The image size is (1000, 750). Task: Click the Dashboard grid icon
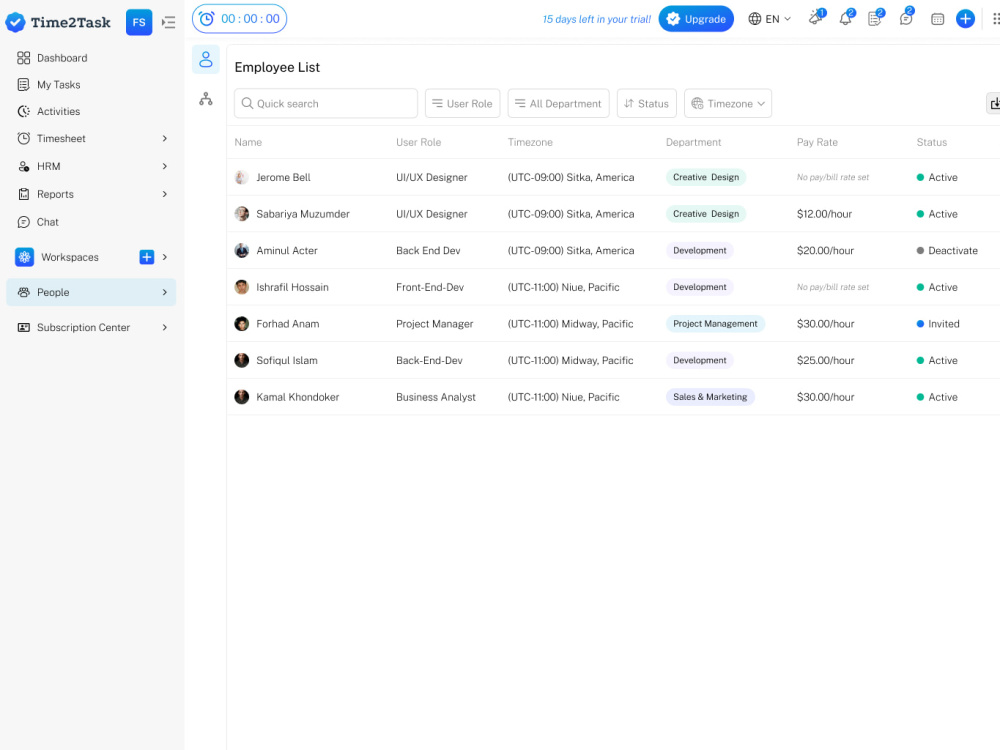tap(24, 58)
